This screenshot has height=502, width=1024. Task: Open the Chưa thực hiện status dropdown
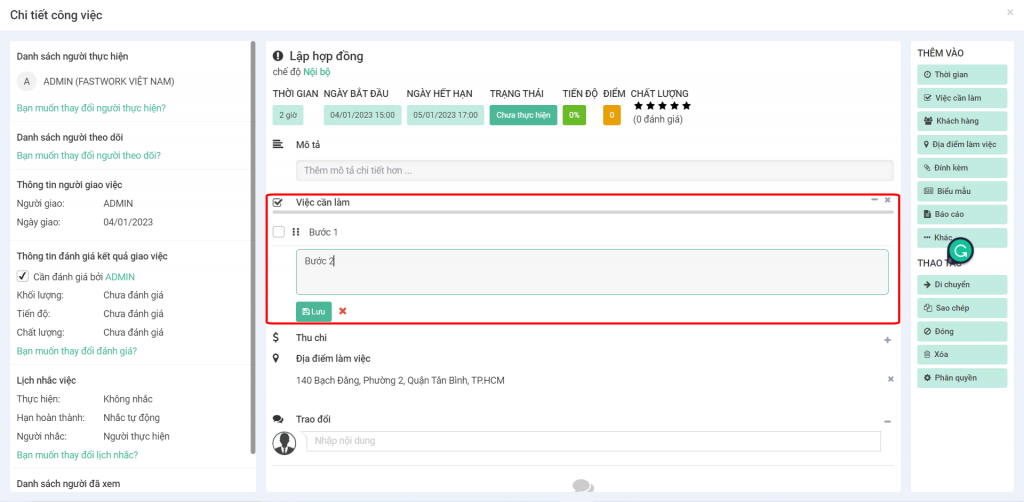click(x=523, y=115)
